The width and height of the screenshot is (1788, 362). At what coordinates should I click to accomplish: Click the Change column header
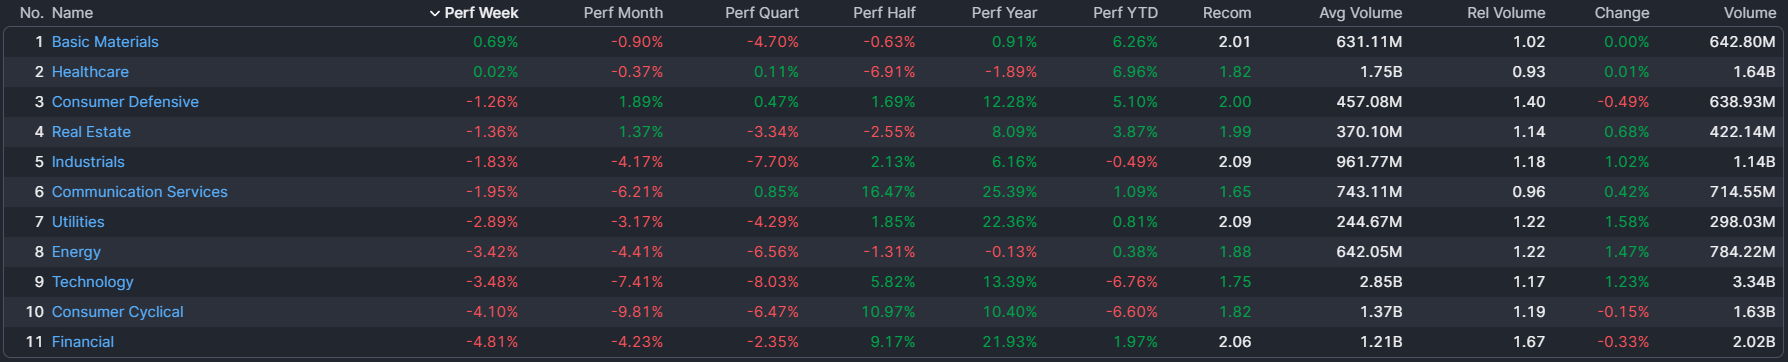coord(1622,13)
